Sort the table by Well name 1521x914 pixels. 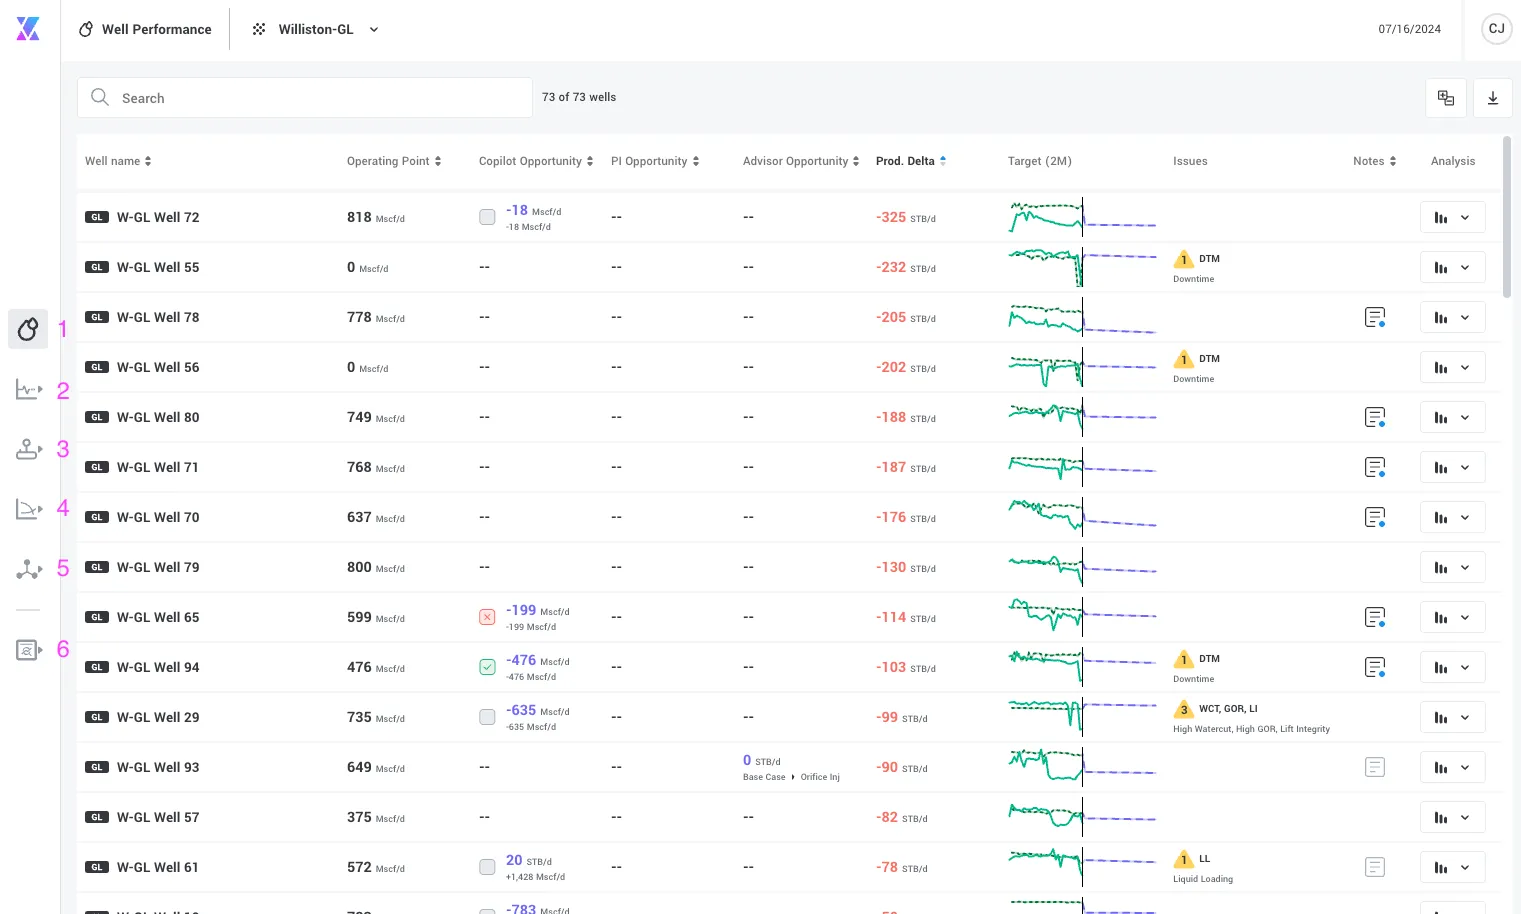point(118,161)
